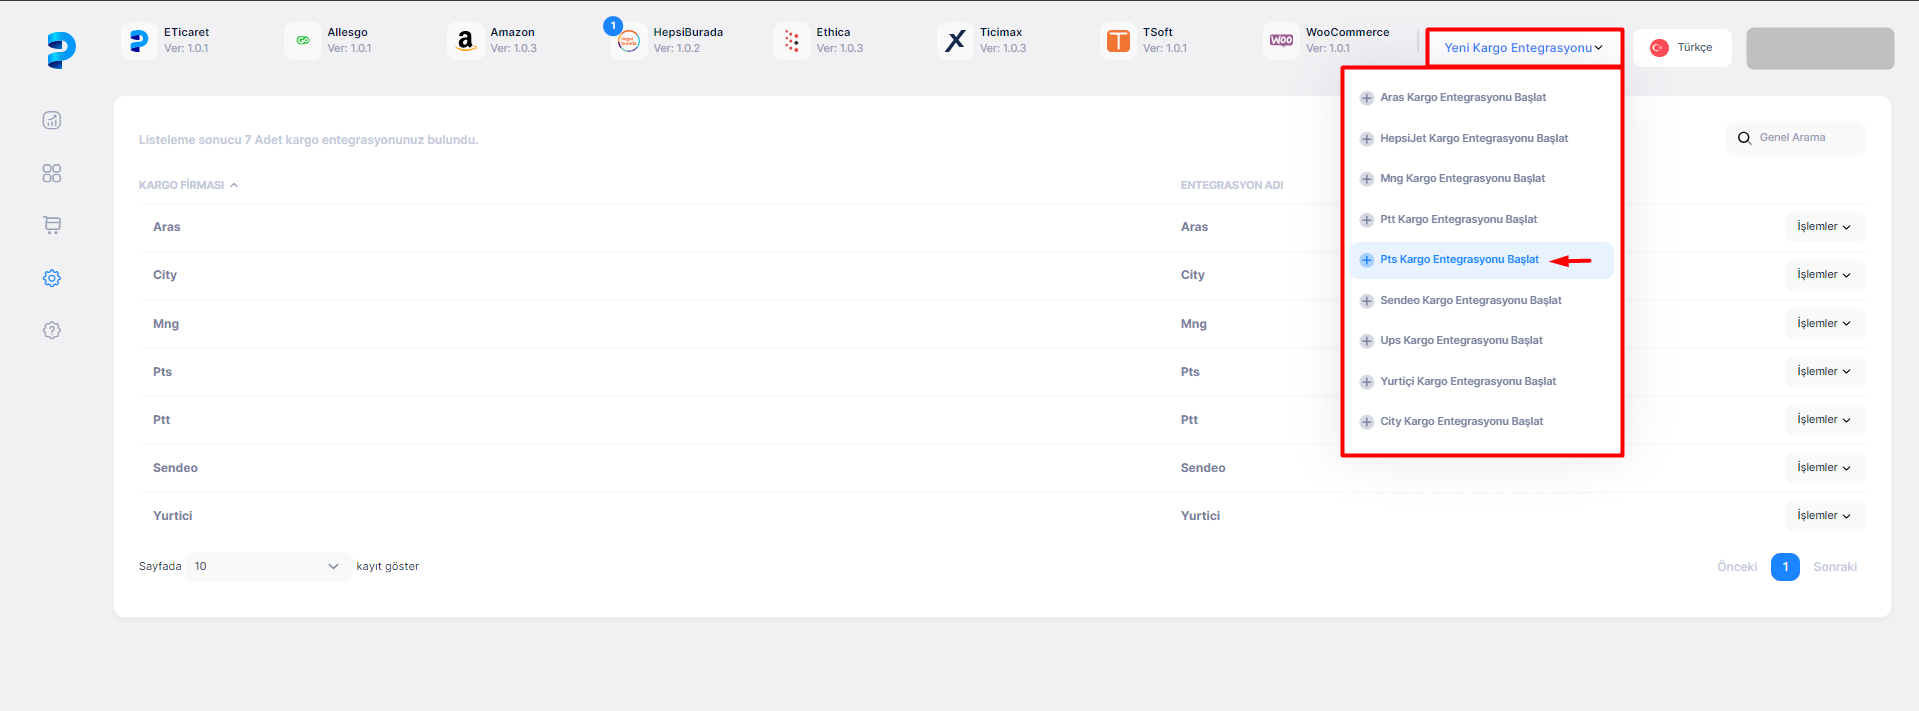The image size is (1919, 711).
Task: Select the HepsiBurada marketplace icon
Action: click(x=628, y=41)
